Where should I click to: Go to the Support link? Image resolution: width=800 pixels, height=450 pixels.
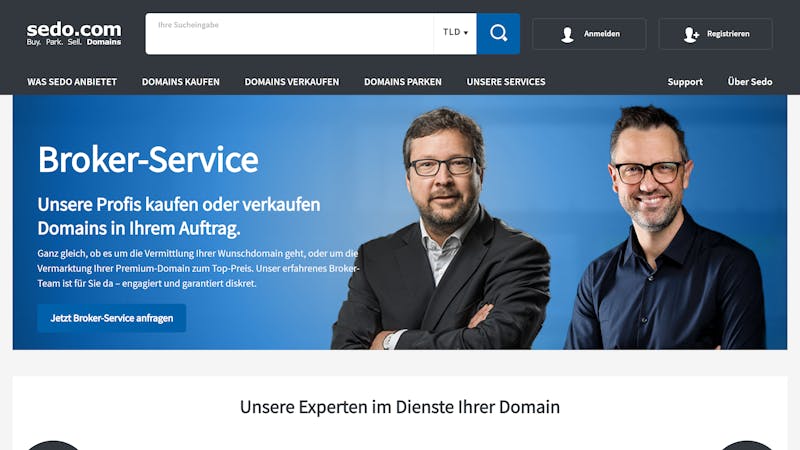tap(685, 82)
